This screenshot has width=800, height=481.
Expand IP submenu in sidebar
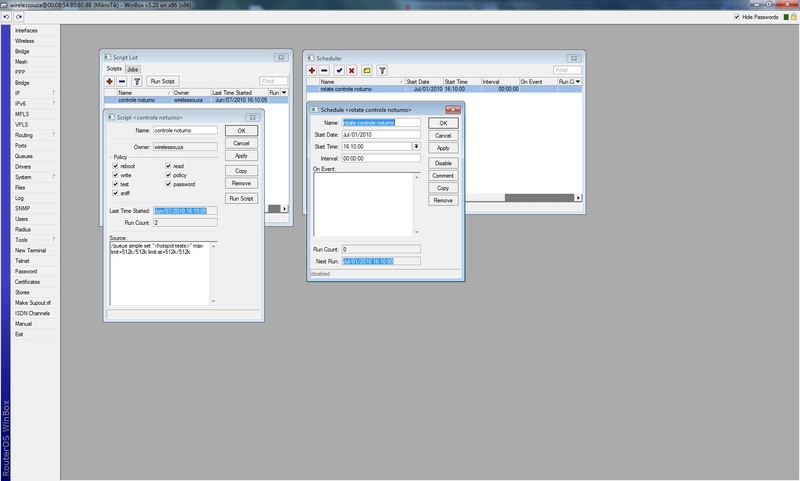pos(54,93)
